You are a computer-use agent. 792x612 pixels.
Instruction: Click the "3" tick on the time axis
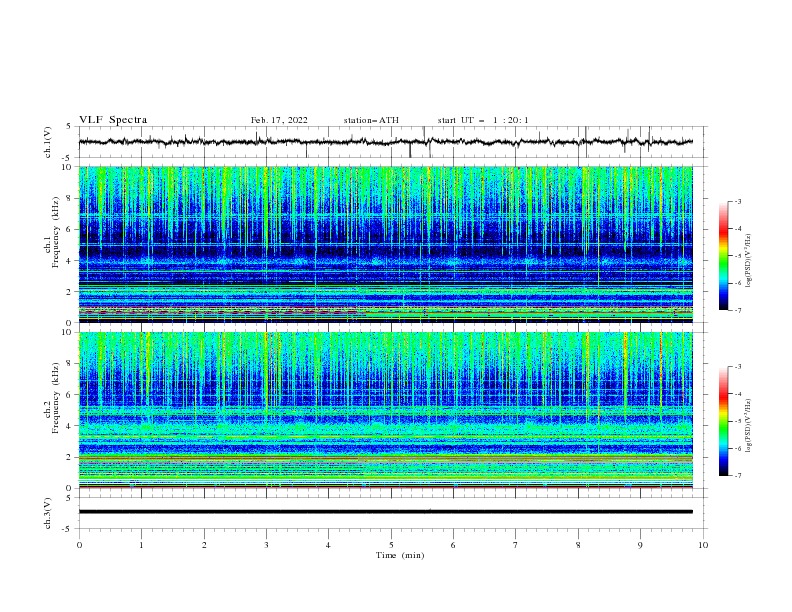pos(266,545)
